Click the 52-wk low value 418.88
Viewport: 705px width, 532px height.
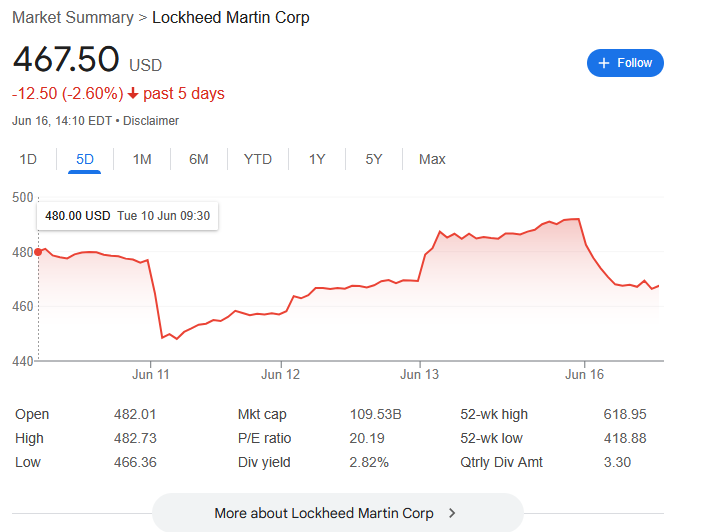(x=625, y=438)
